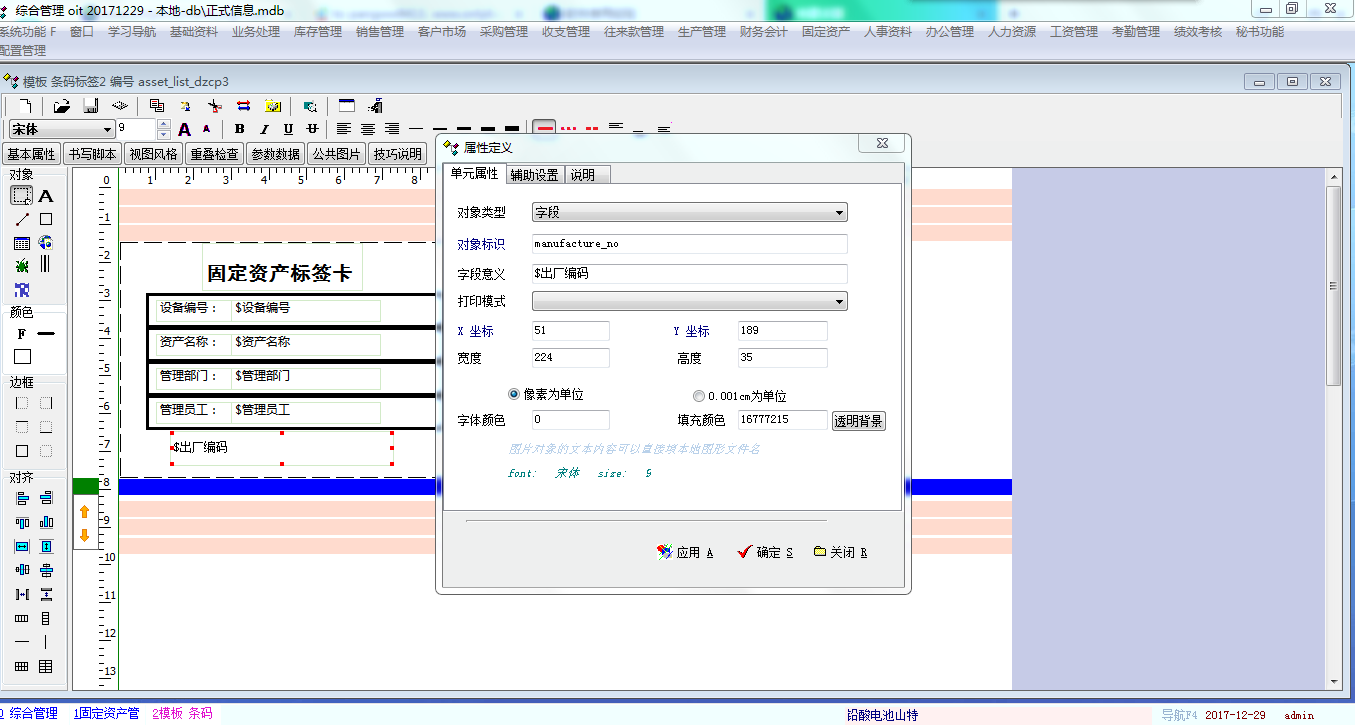This screenshot has height=725, width=1355.
Task: Click the 透明背景 button
Action: [x=858, y=421]
